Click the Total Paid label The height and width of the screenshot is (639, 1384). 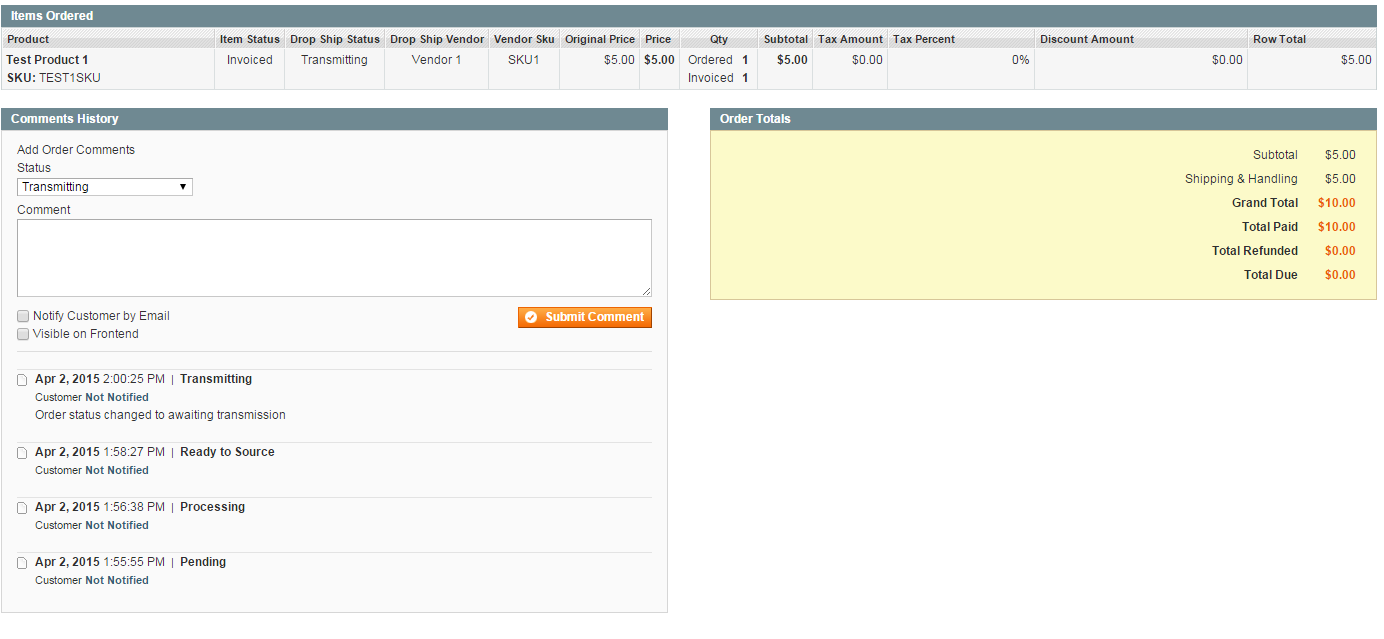click(x=1270, y=227)
